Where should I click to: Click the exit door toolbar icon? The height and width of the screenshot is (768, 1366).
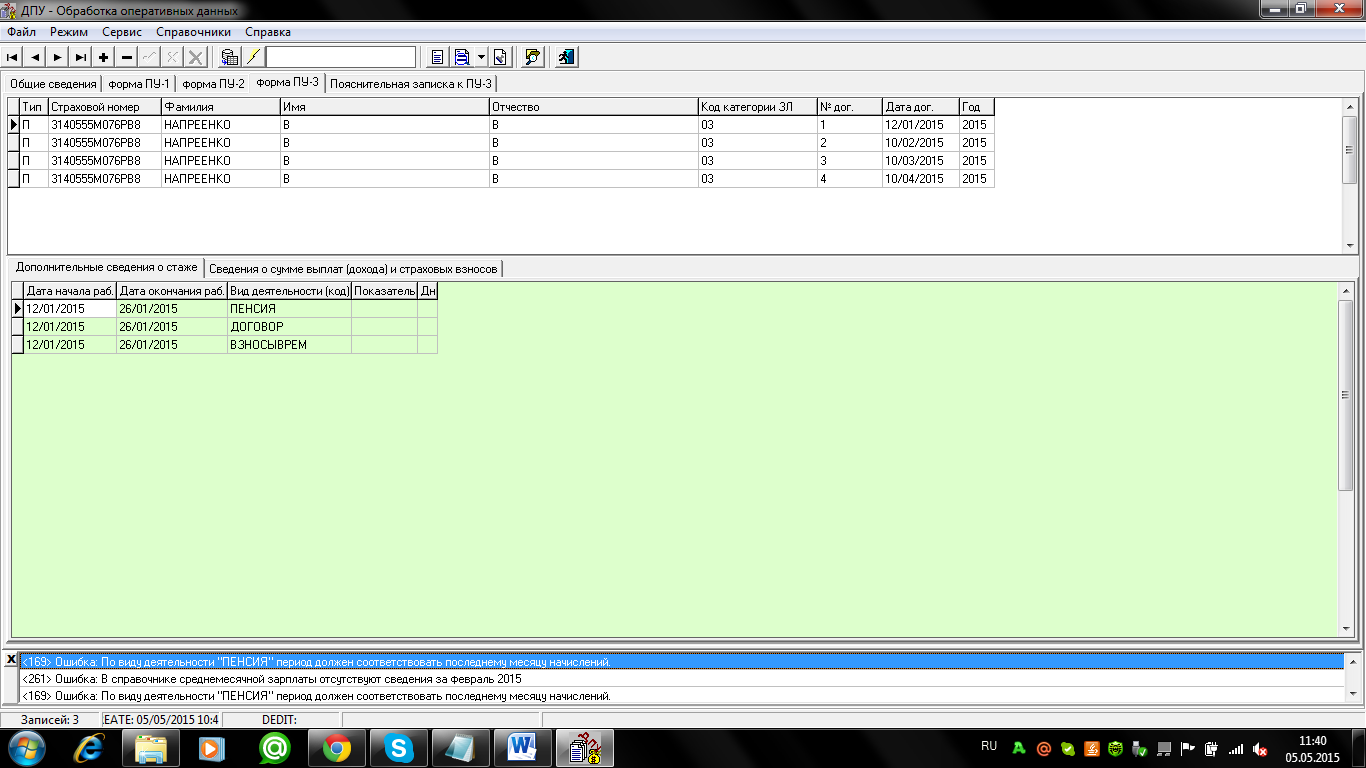point(567,57)
